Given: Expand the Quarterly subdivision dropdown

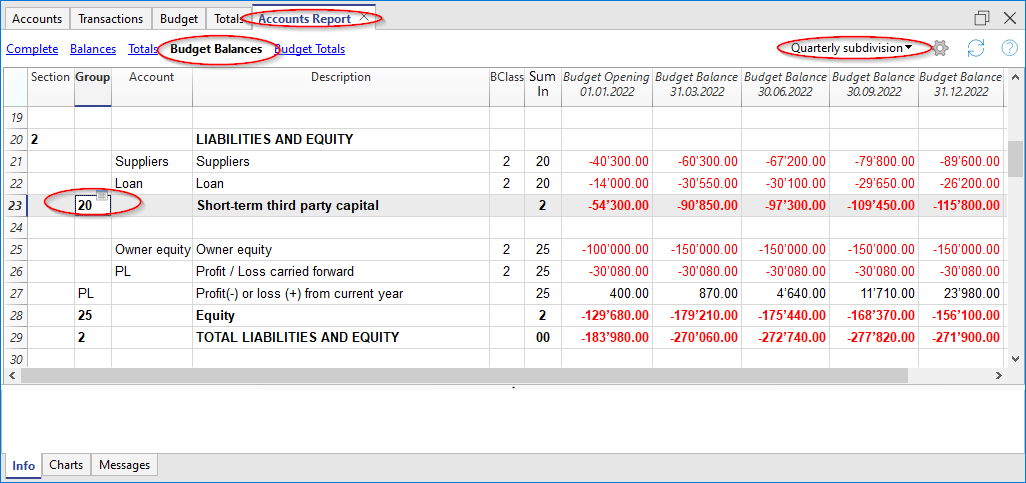Looking at the screenshot, I should [x=851, y=48].
